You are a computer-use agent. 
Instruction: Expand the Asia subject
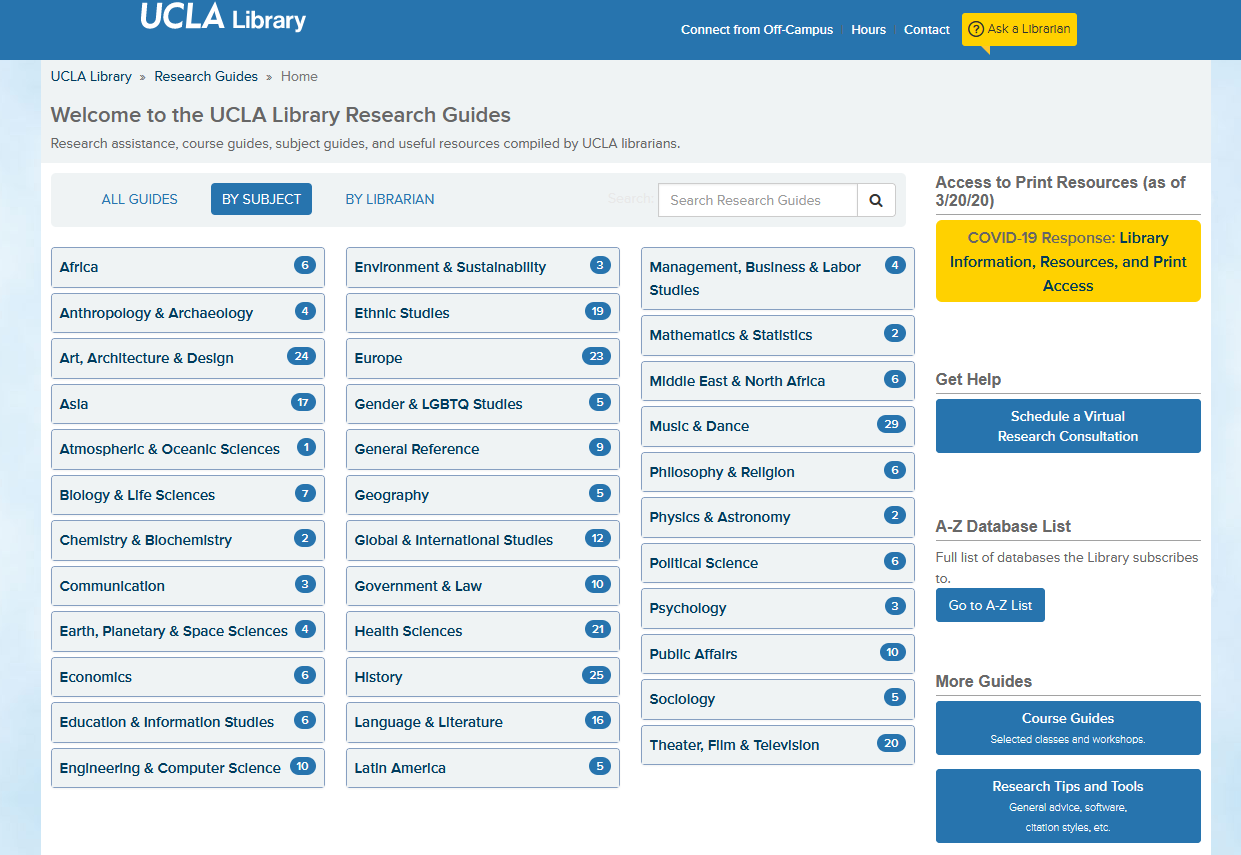click(x=188, y=404)
